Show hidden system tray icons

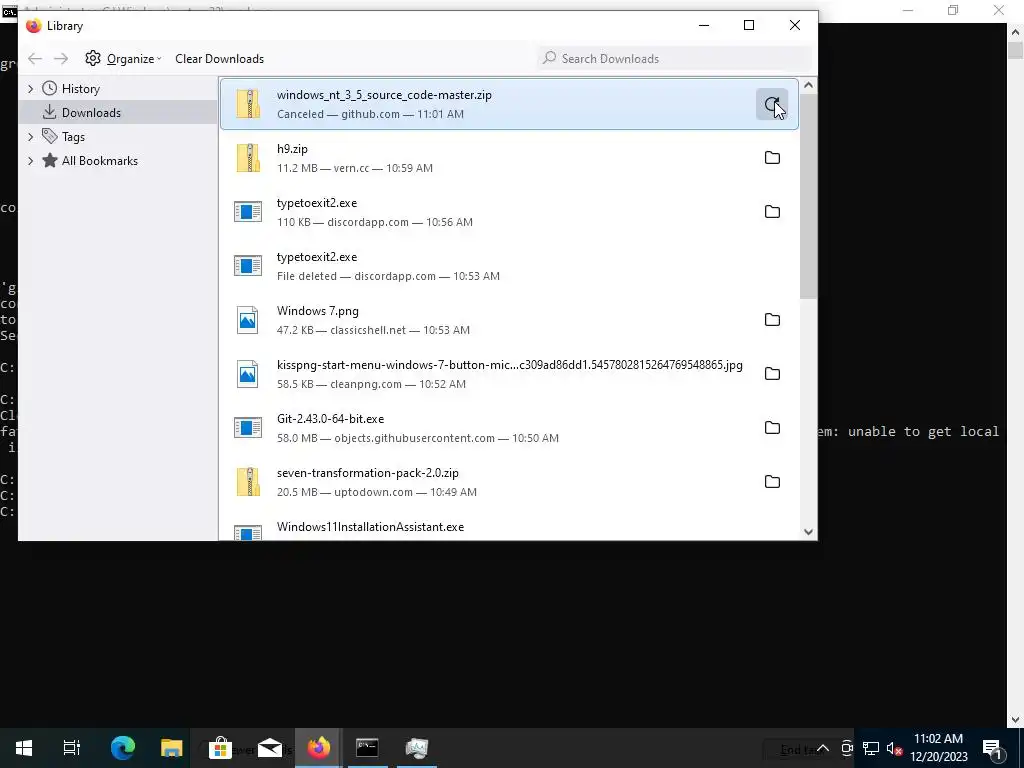coord(823,748)
